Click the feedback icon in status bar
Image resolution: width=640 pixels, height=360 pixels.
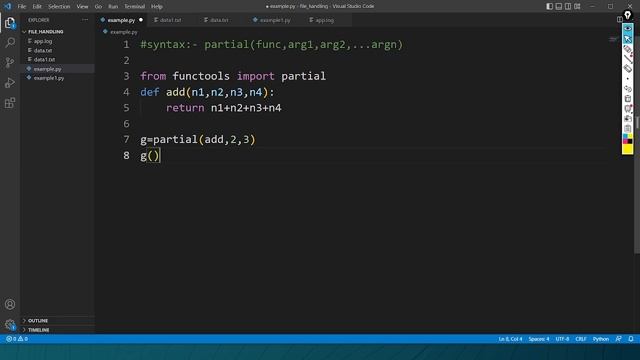click(x=619, y=339)
